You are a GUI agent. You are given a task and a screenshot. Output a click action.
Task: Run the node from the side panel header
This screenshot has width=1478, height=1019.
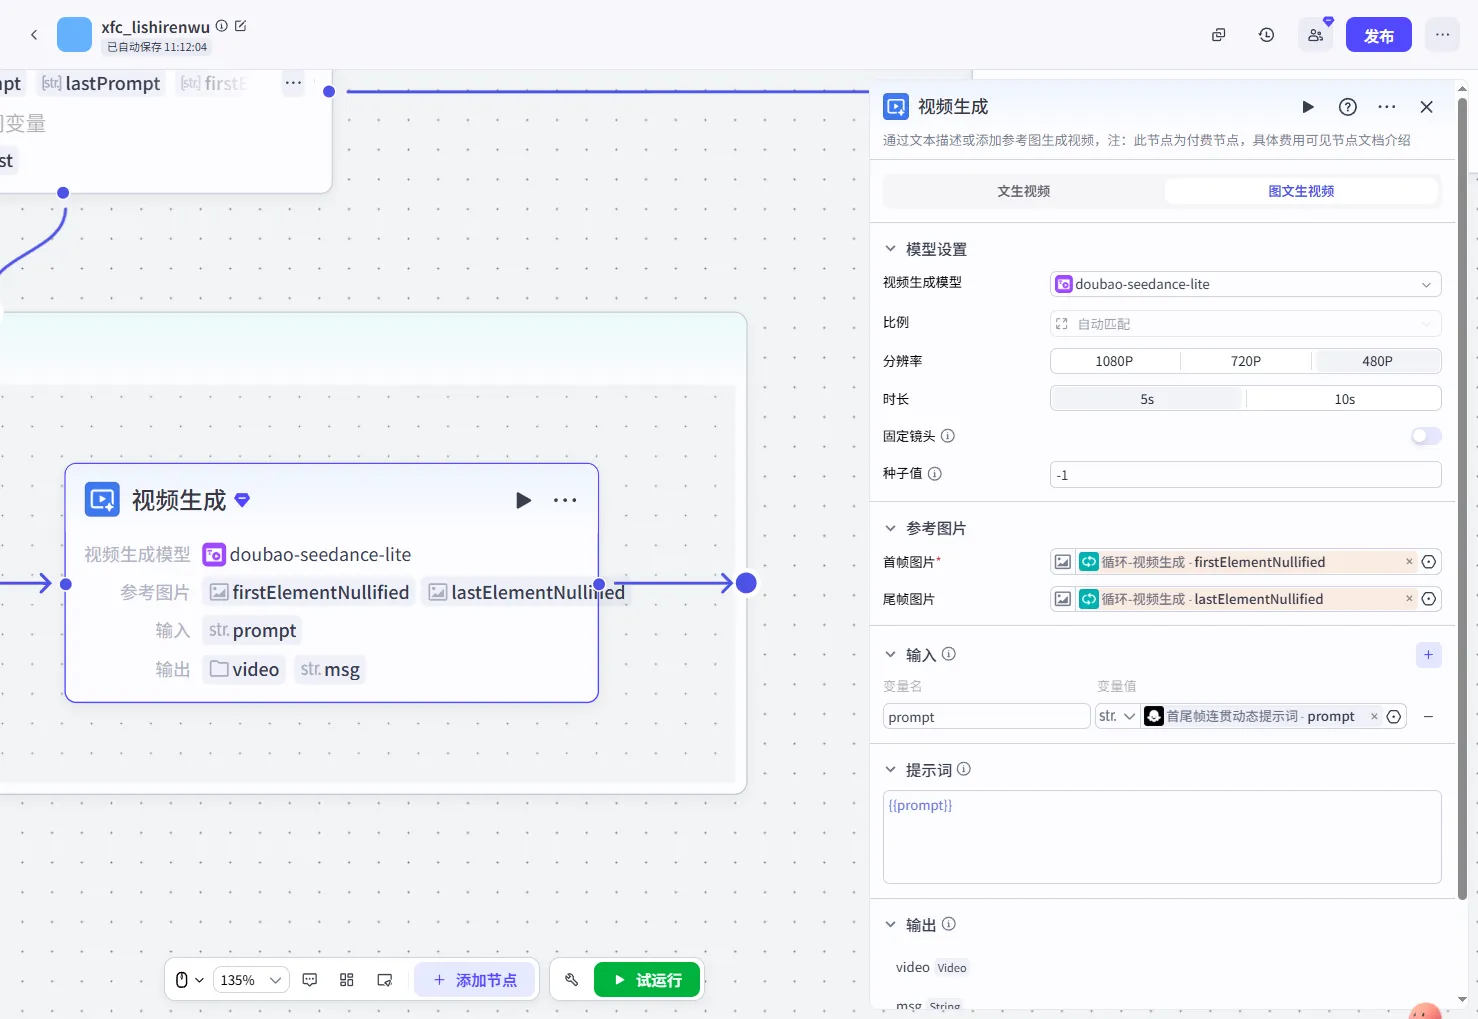point(1308,107)
